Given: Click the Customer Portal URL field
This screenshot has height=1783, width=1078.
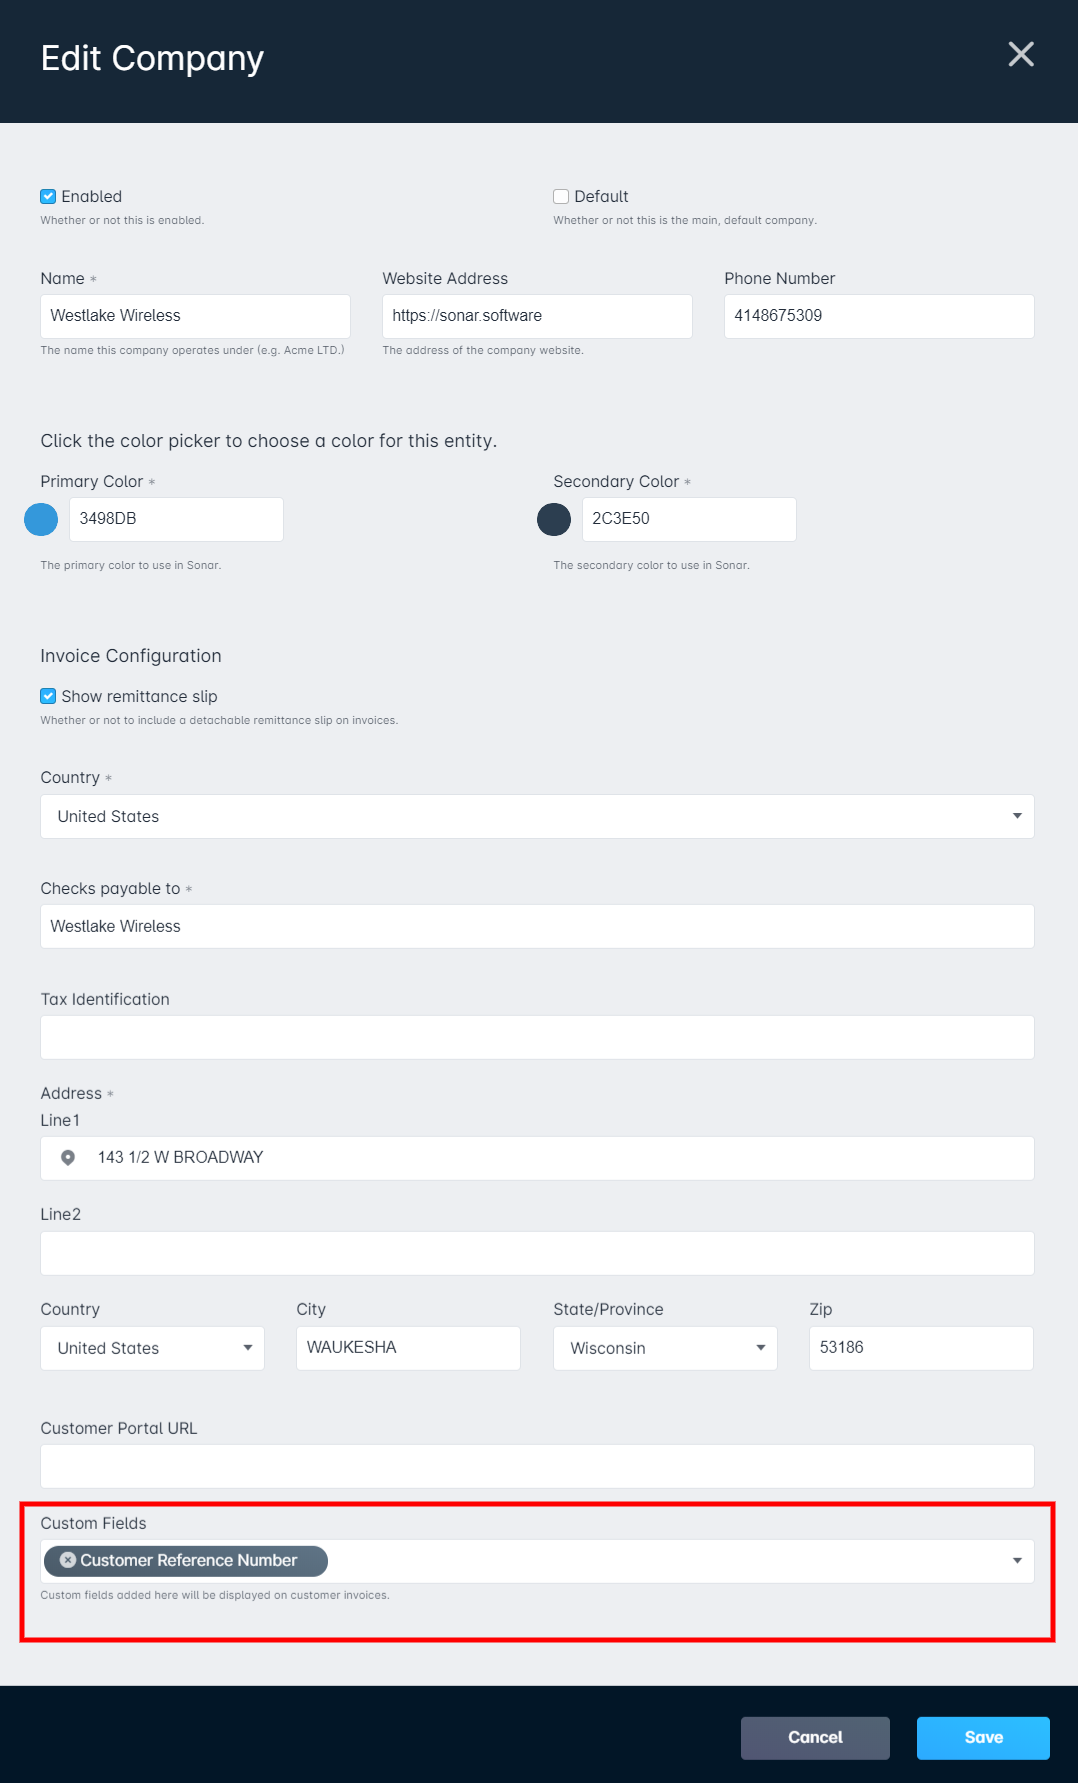Looking at the screenshot, I should [537, 1466].
